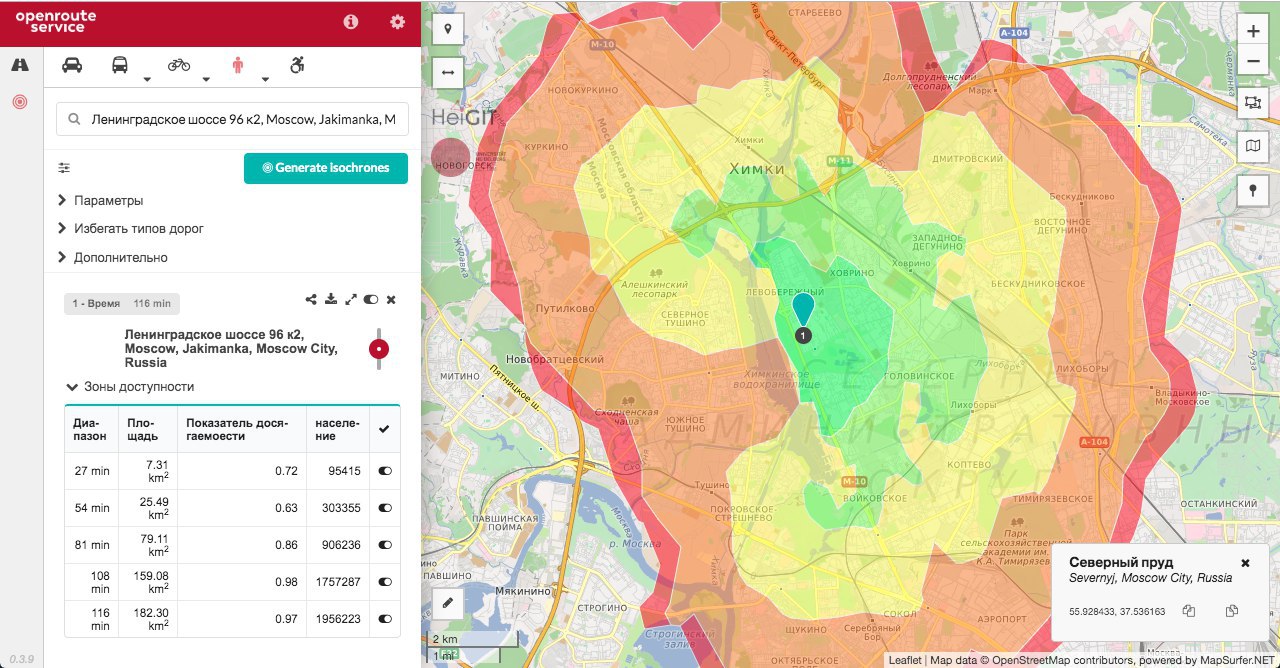Choose the wheelchair routing profile
Viewport: 1280px width, 668px height.
297,65
